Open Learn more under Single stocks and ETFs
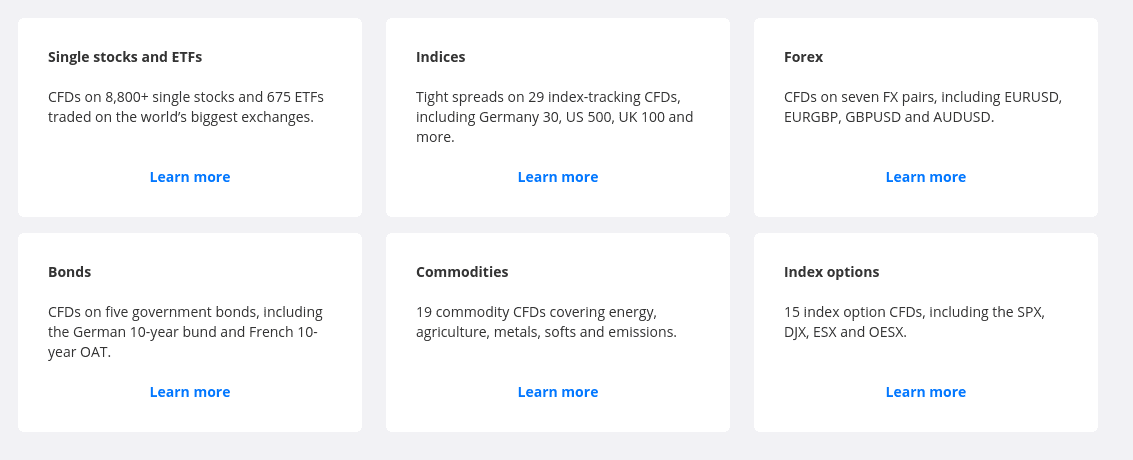Image resolution: width=1133 pixels, height=460 pixels. [189, 177]
